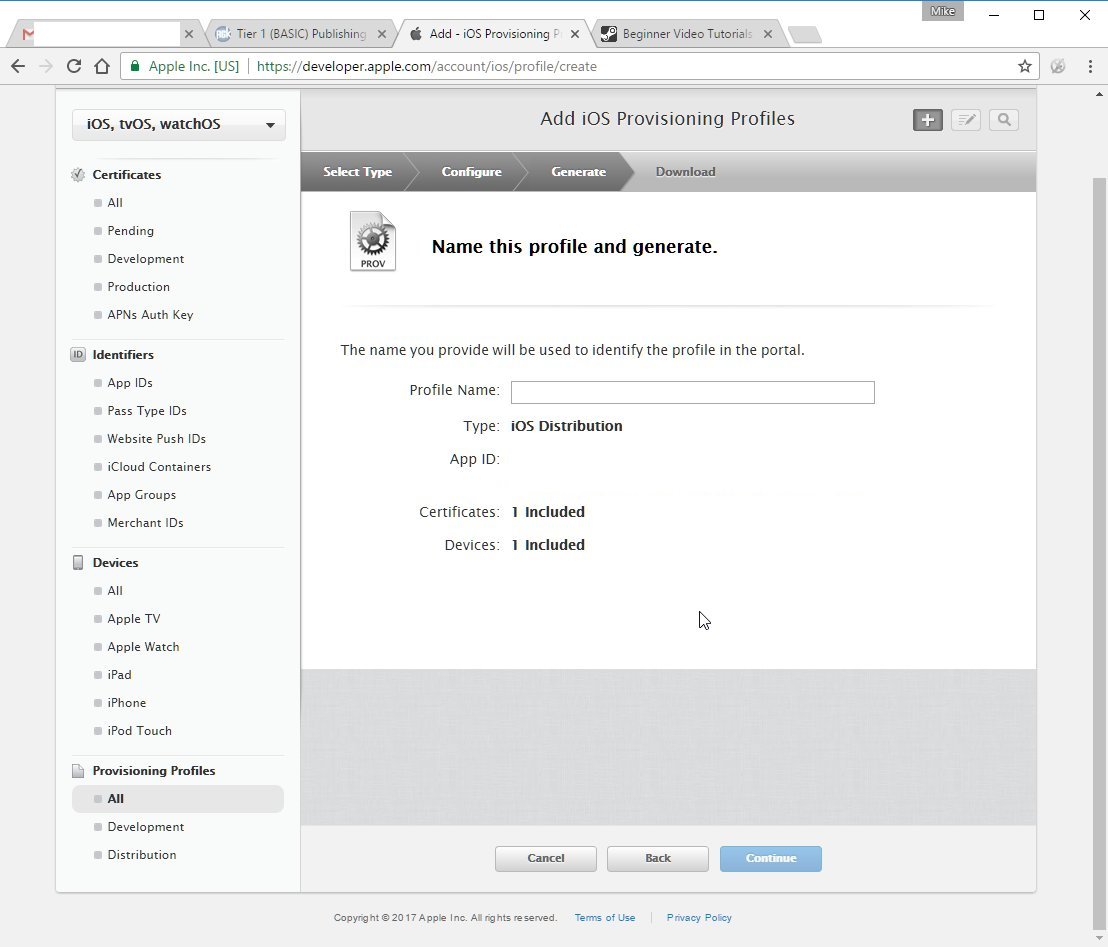Screen dimensions: 1108x947
Task: Open Development under Provisioning Profiles
Action: tap(146, 827)
